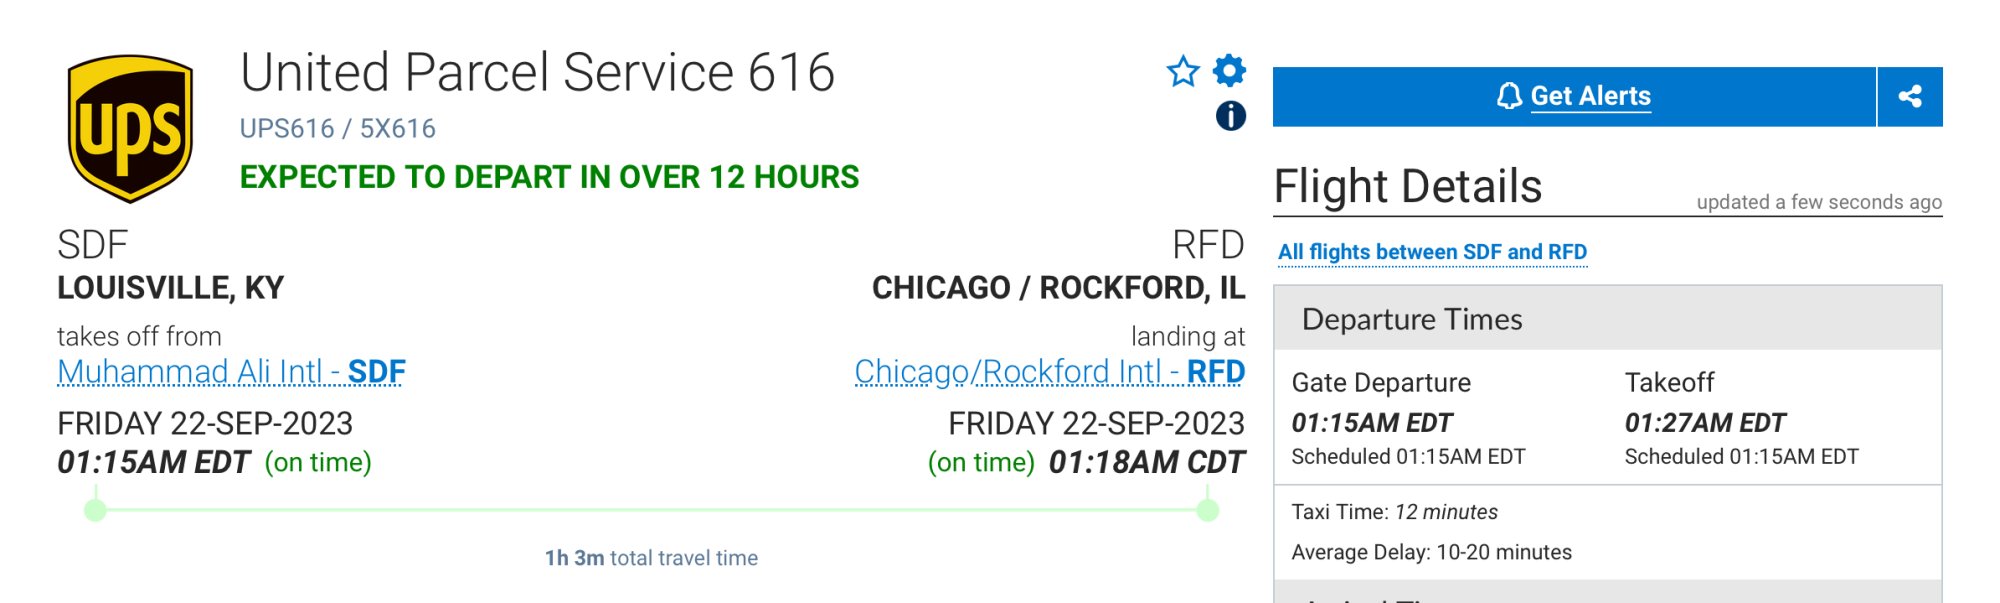Click the flight progress track bar
The width and height of the screenshot is (2000, 603).
coord(650,510)
